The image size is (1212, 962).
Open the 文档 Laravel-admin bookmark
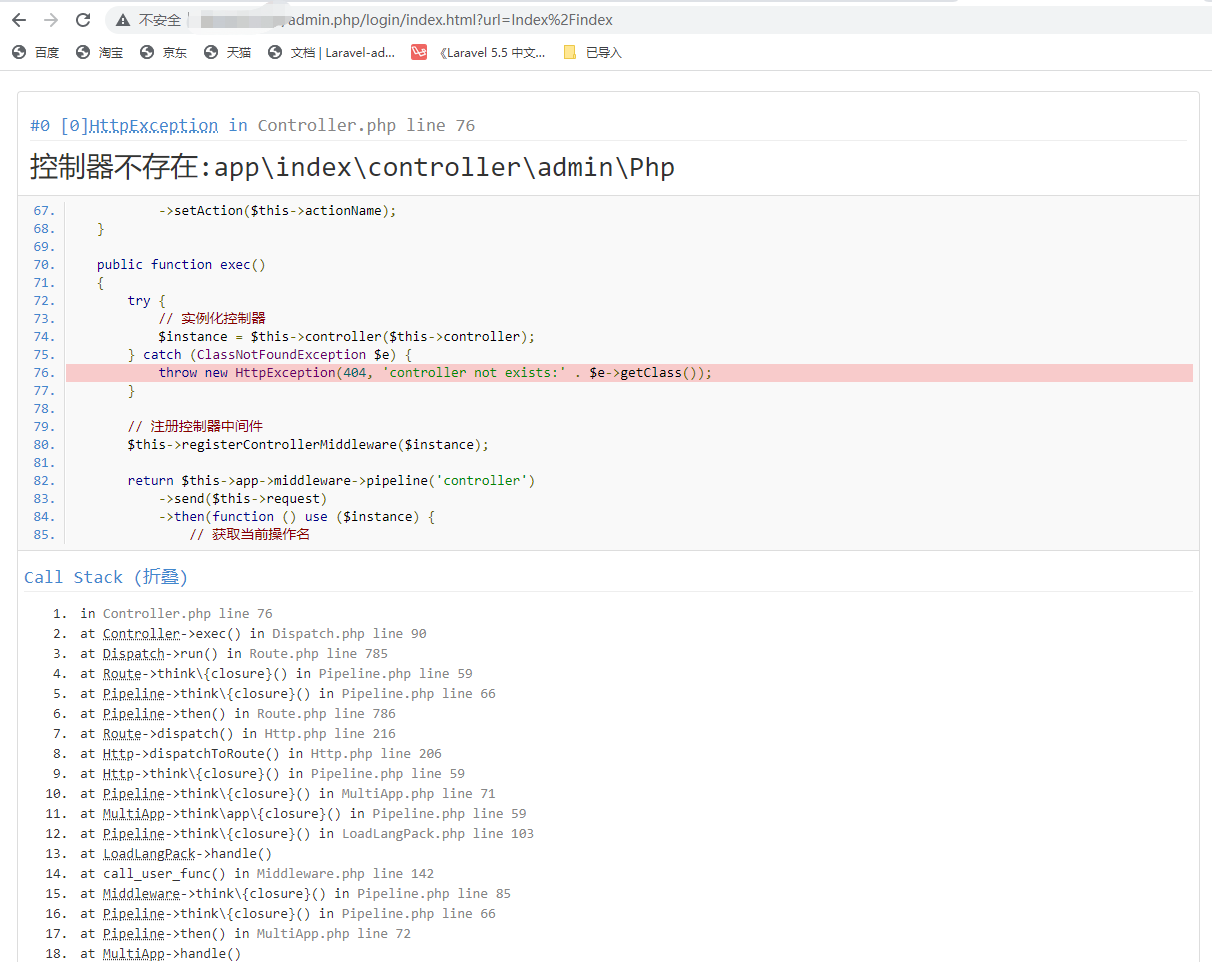(332, 53)
